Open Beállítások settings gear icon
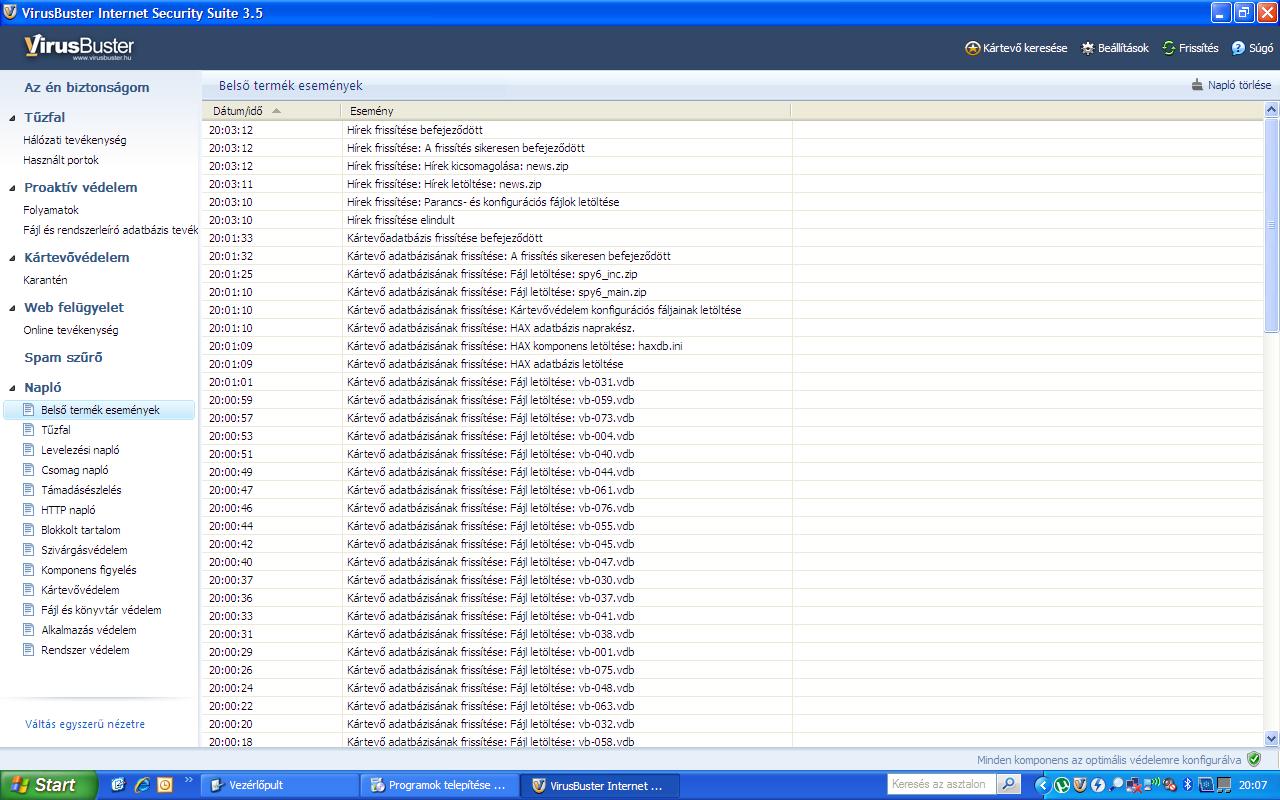 (x=1088, y=48)
